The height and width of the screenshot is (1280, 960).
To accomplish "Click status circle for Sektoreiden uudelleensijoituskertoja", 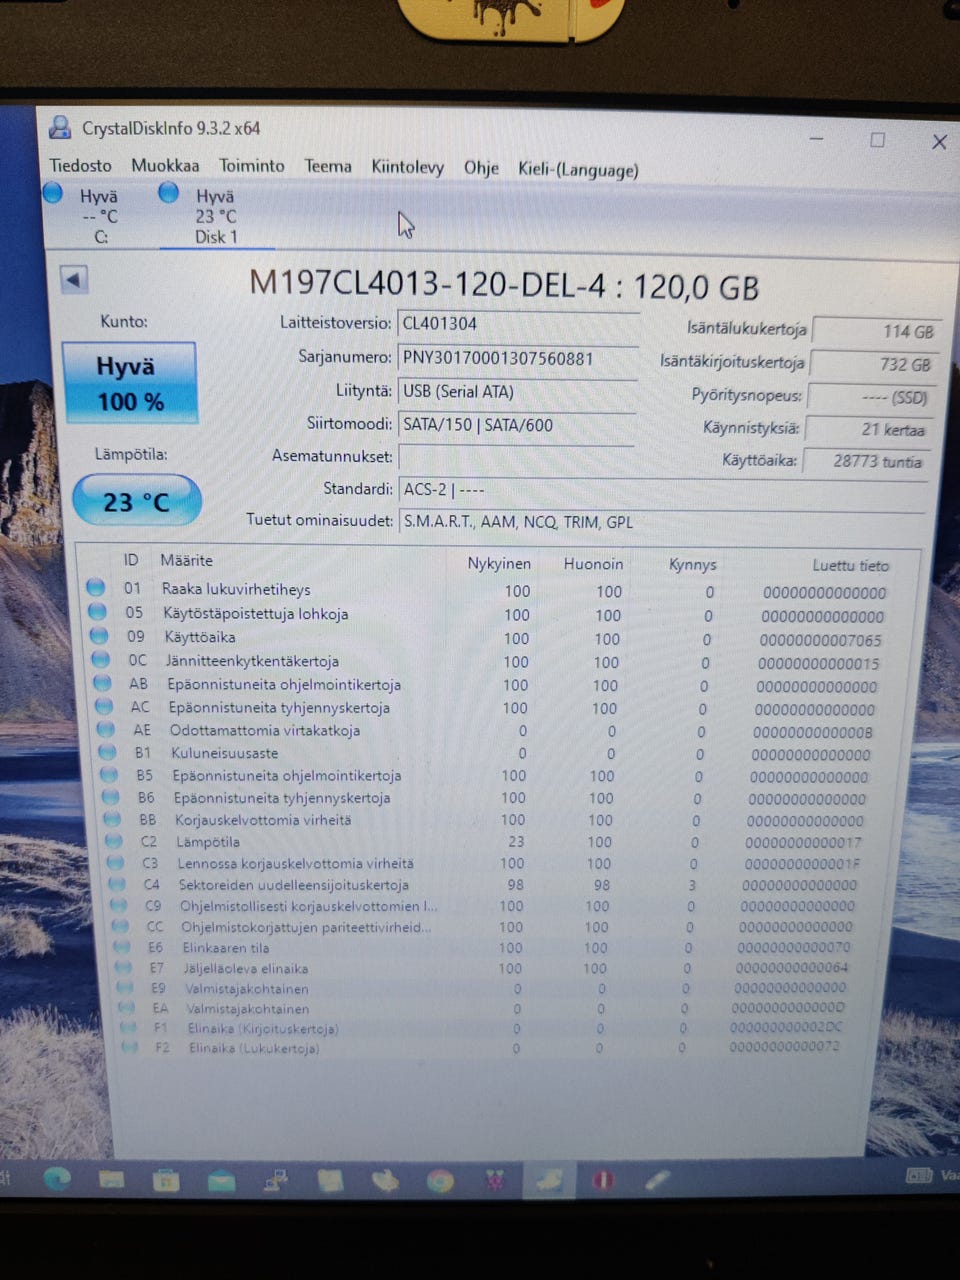I will pos(118,884).
